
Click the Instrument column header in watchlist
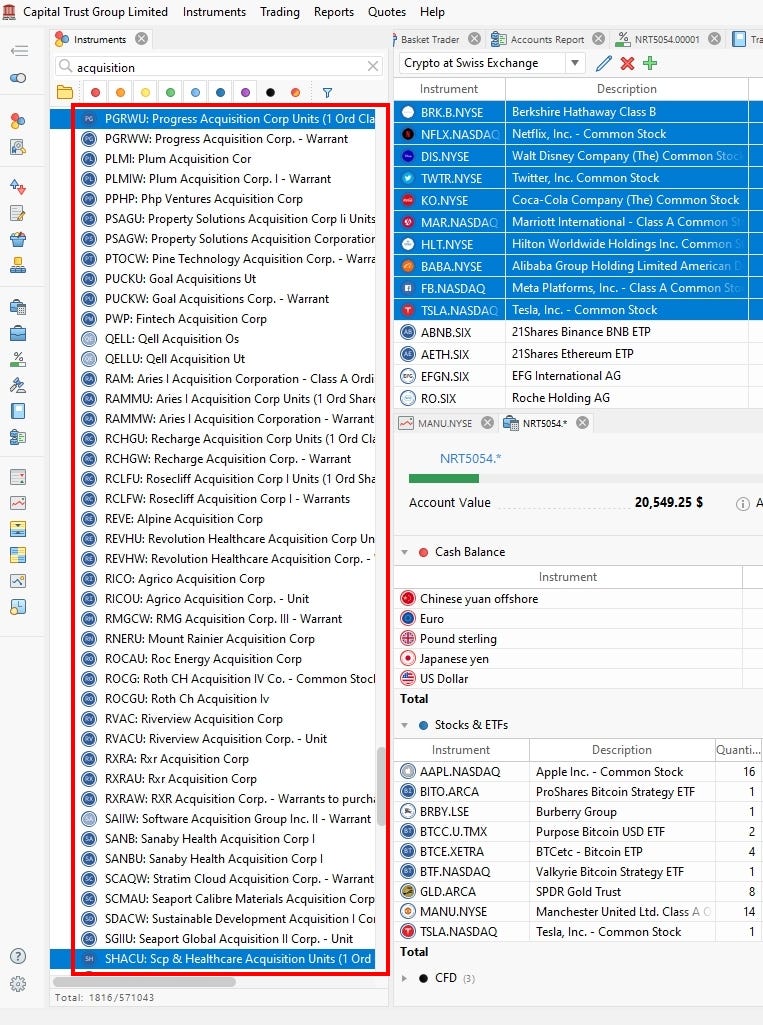point(449,89)
